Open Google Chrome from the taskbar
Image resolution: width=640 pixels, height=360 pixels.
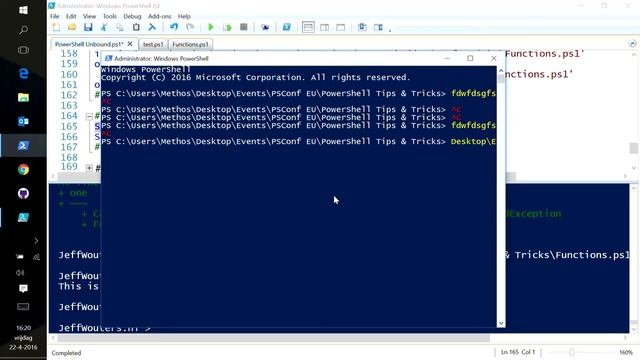point(23,169)
